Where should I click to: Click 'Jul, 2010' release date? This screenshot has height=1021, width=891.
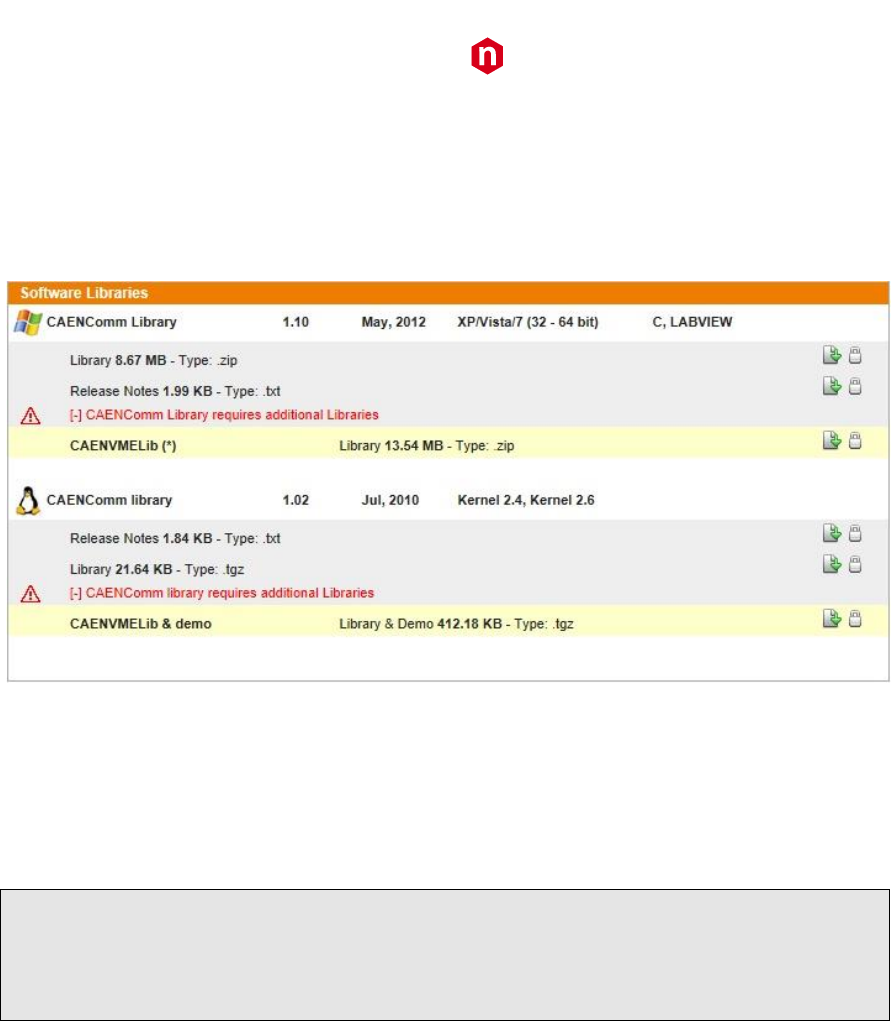(390, 500)
